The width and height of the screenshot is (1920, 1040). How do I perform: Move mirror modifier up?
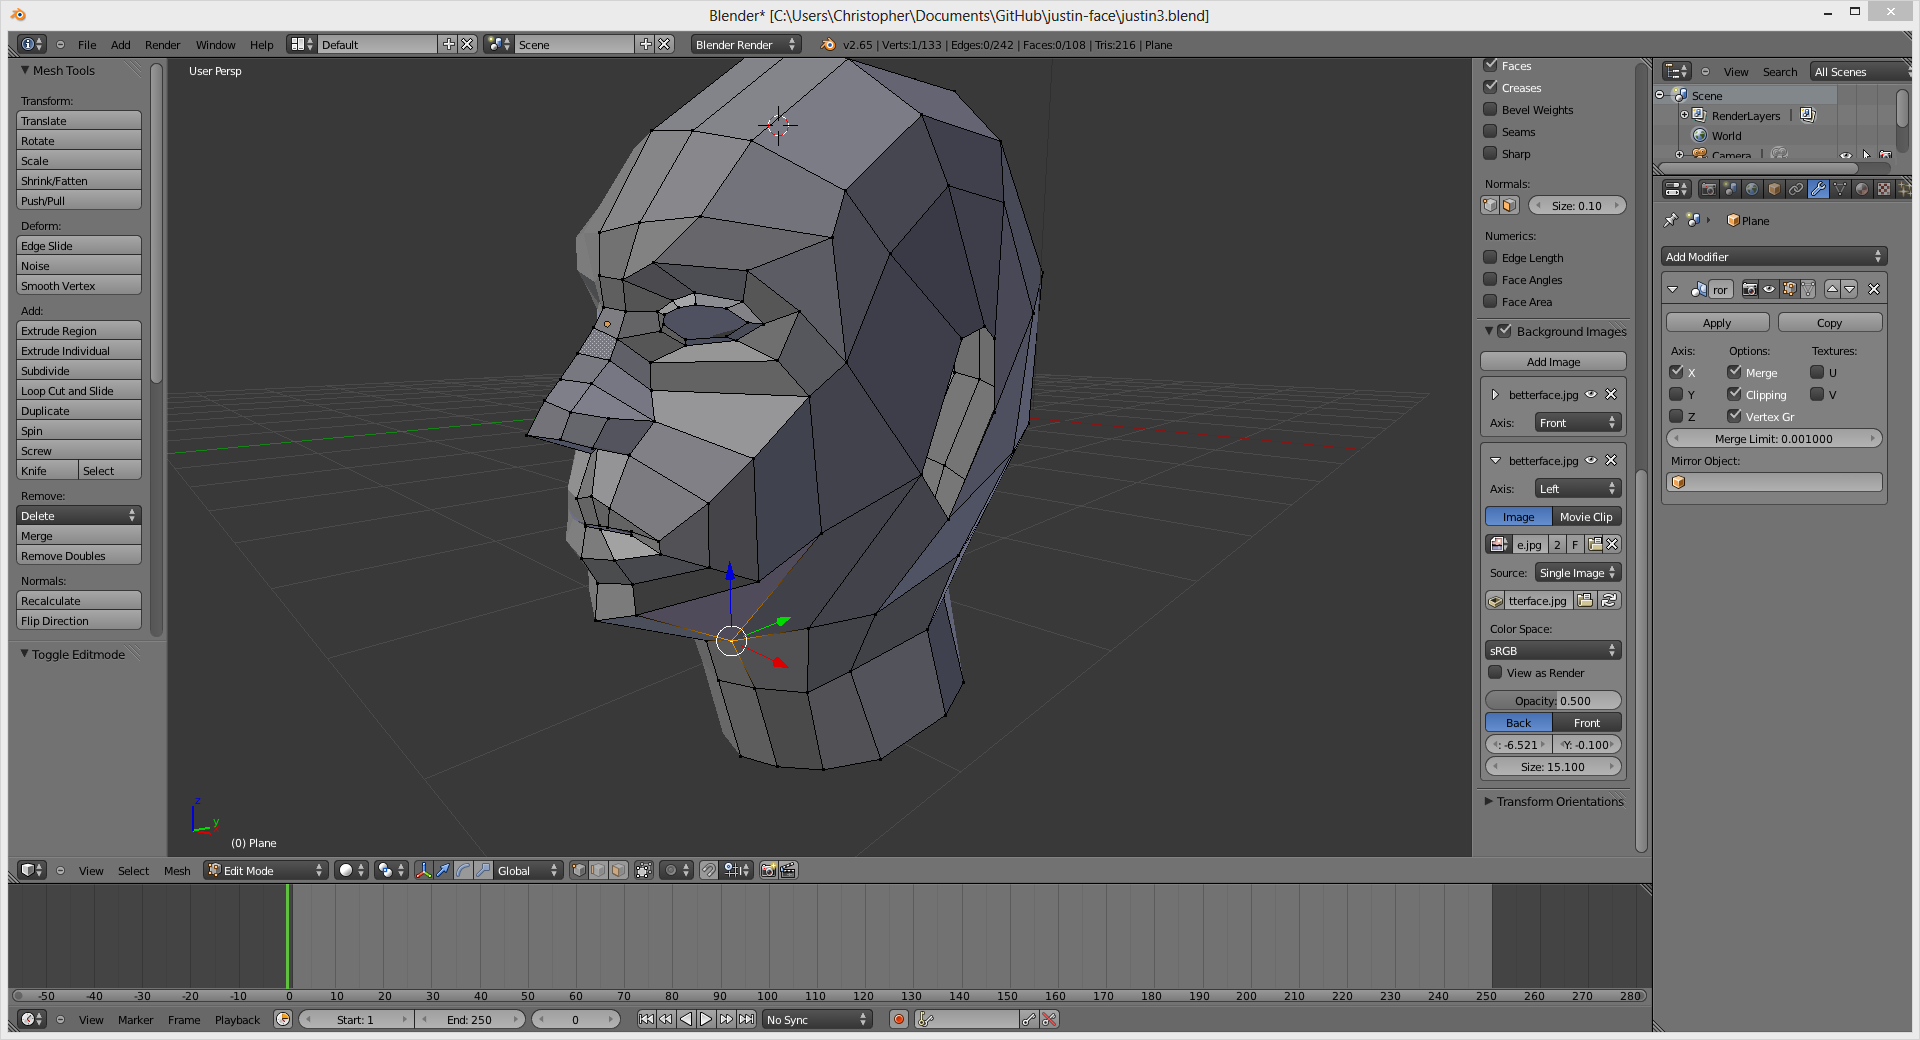point(1832,289)
